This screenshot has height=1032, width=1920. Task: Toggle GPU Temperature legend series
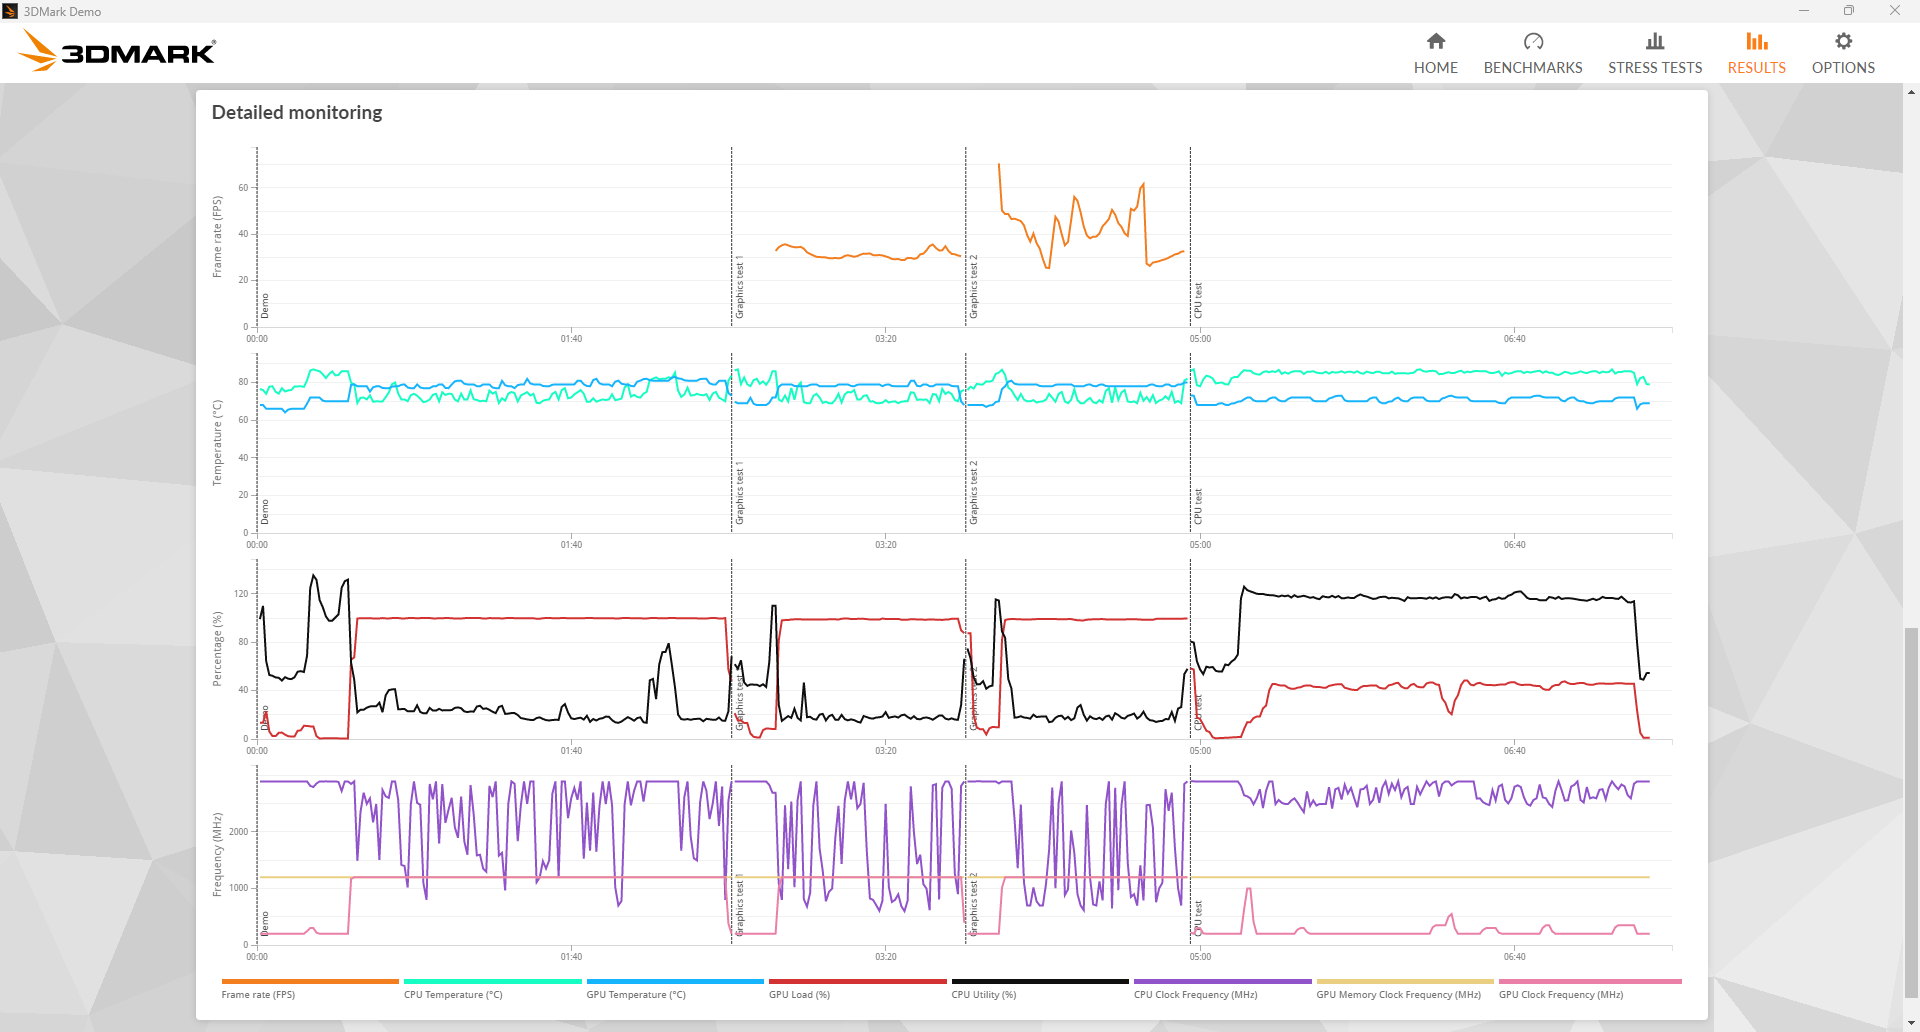pyautogui.click(x=636, y=994)
